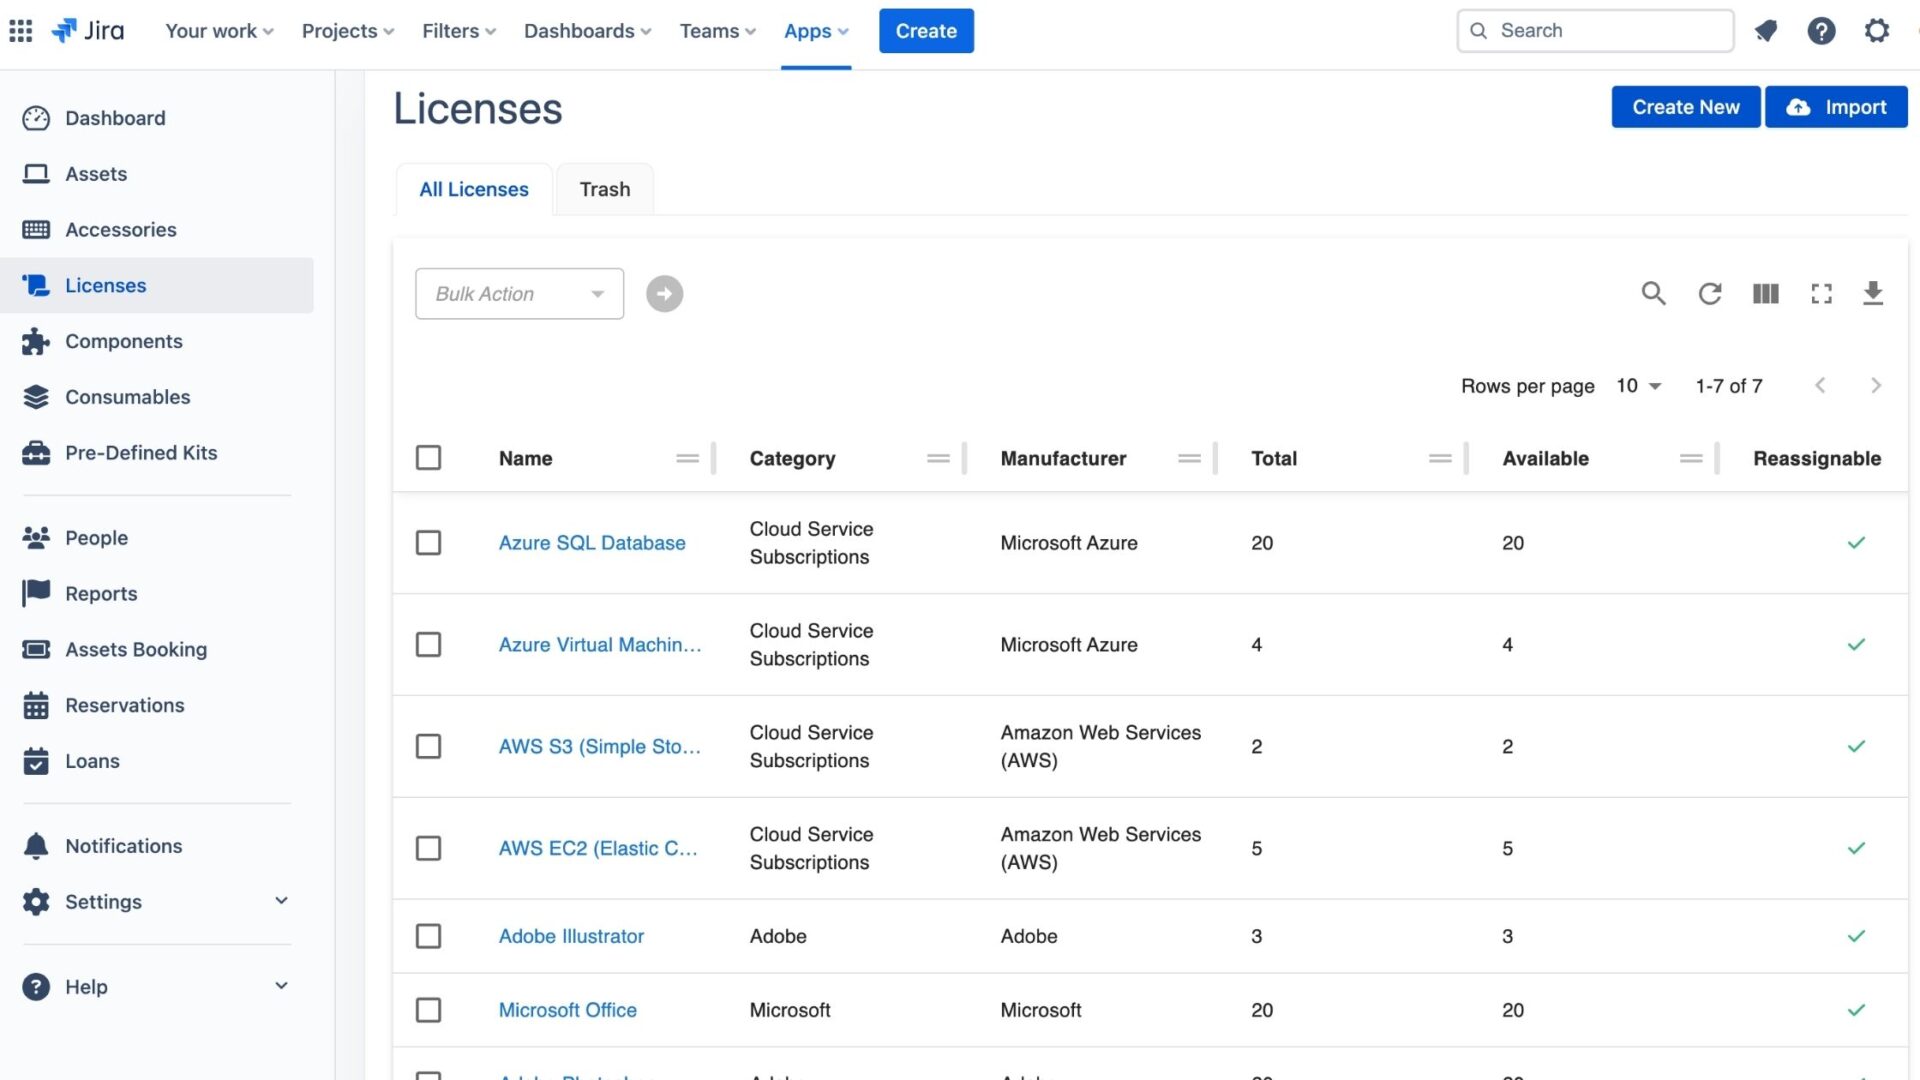Click the Accessories keyboard icon

(x=36, y=230)
